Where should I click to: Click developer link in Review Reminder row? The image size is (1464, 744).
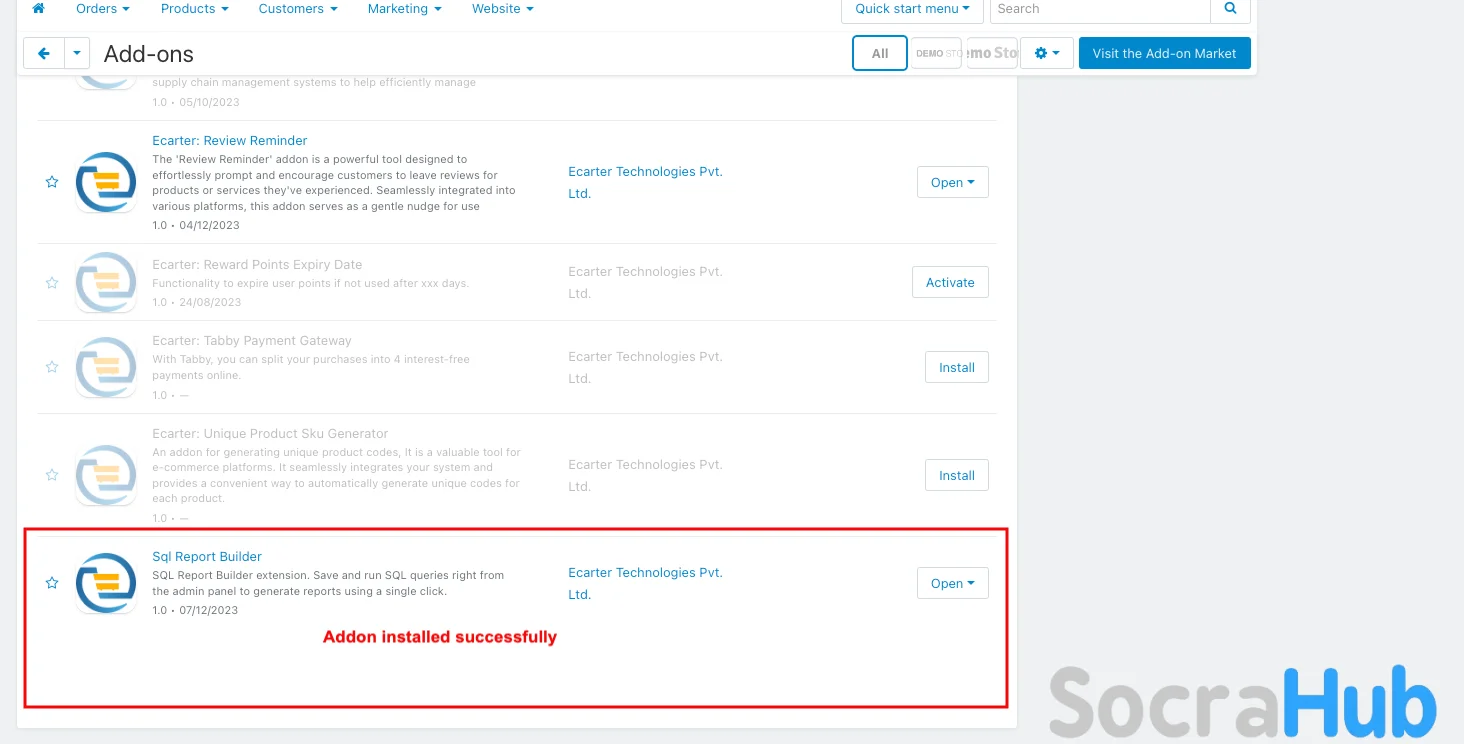pyautogui.click(x=645, y=183)
